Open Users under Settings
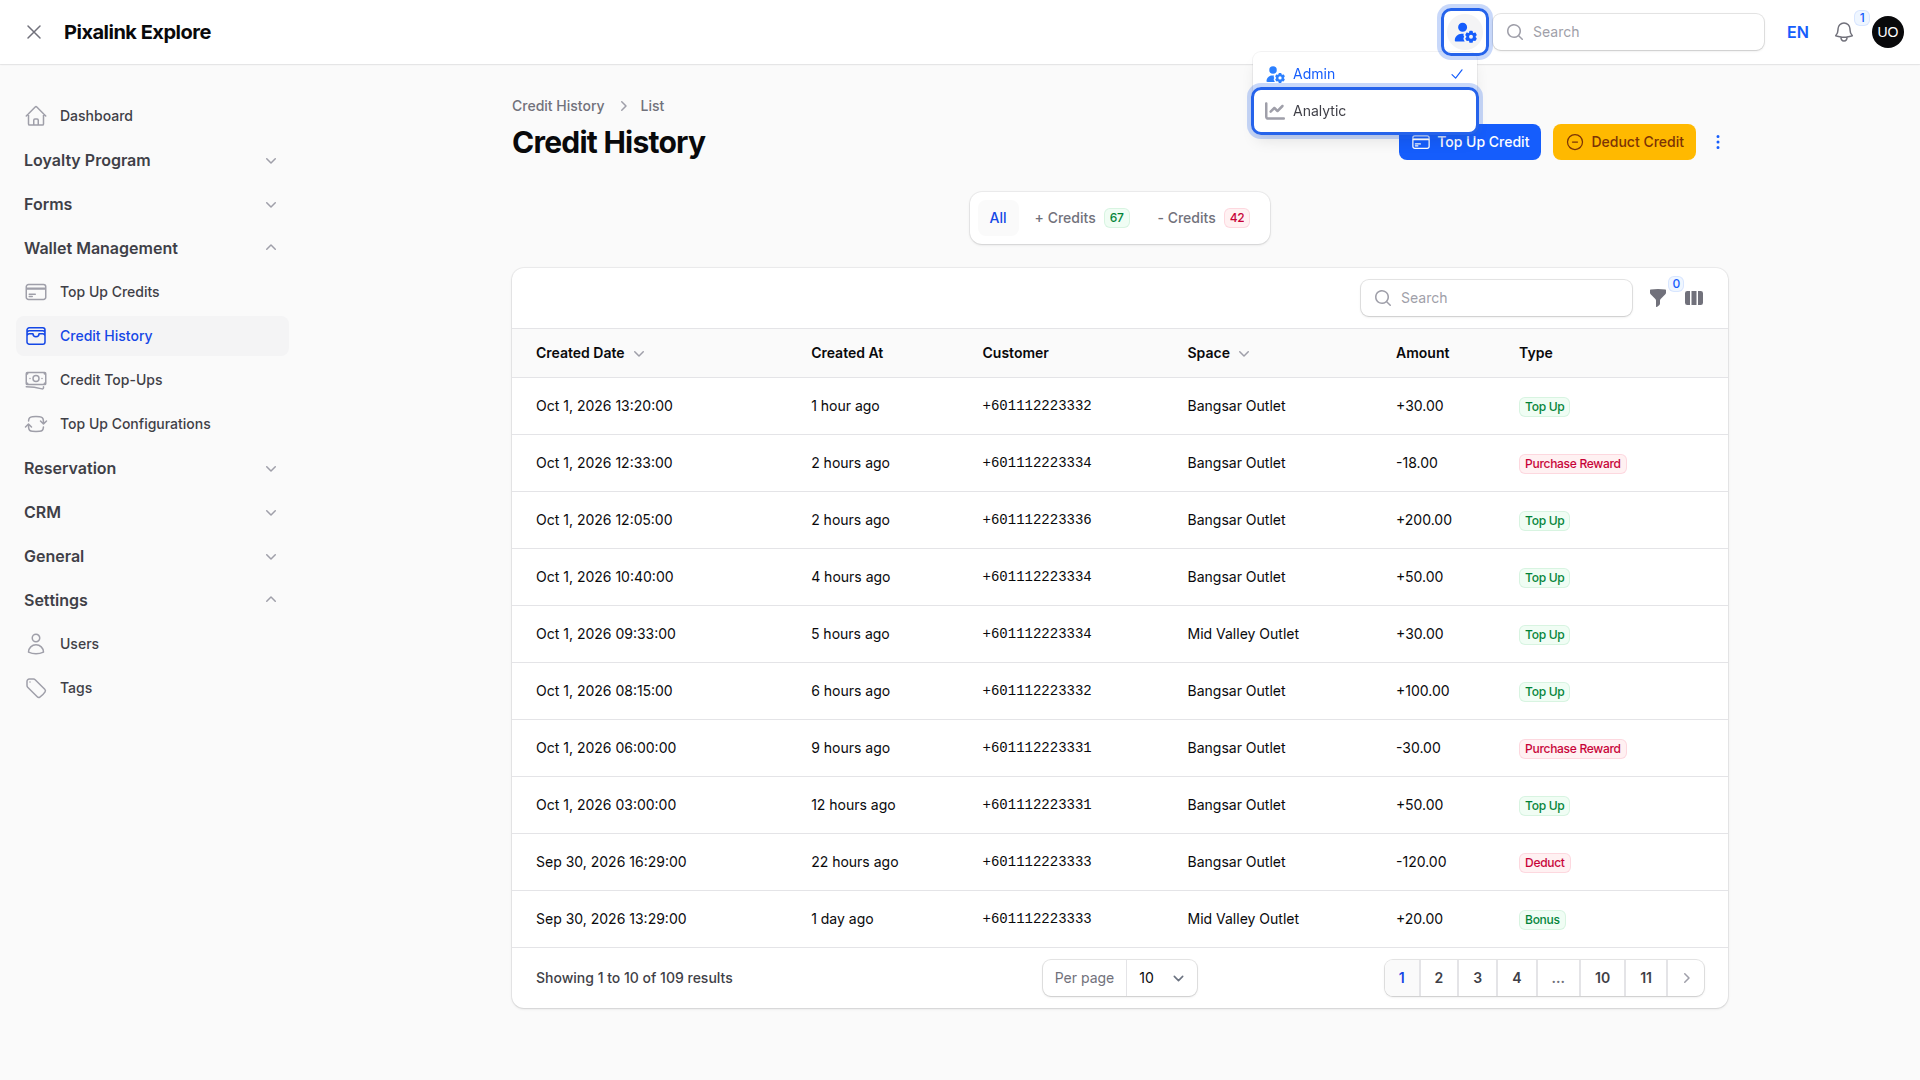 click(152, 644)
